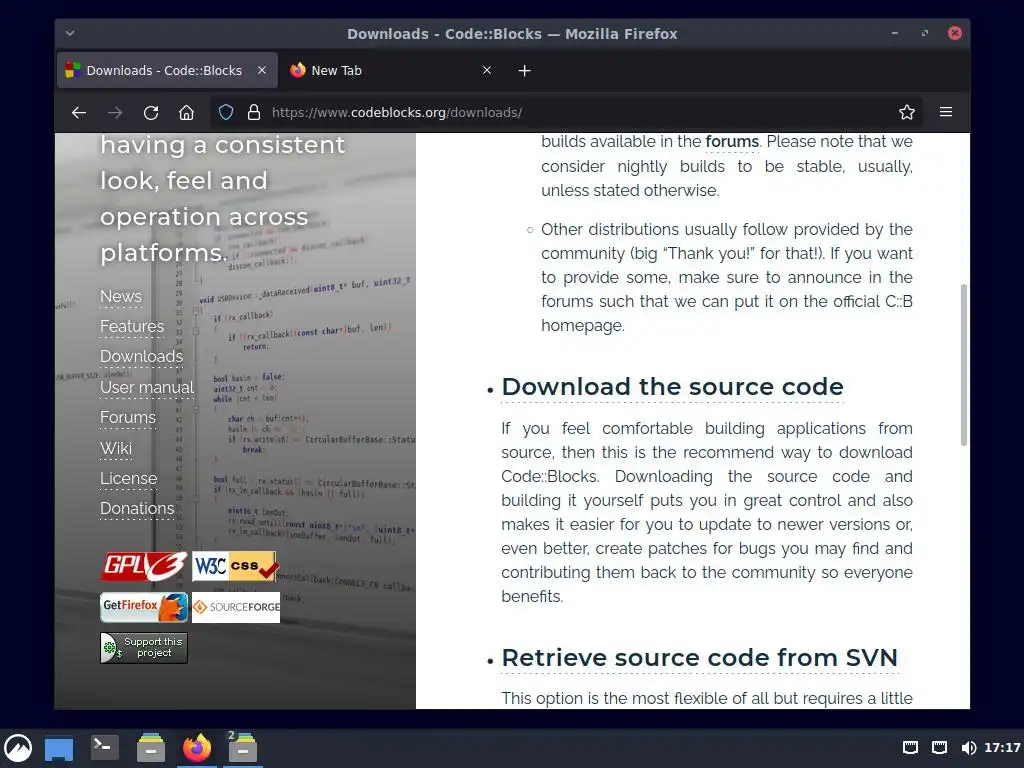Click the SourceForge badge

(236, 607)
